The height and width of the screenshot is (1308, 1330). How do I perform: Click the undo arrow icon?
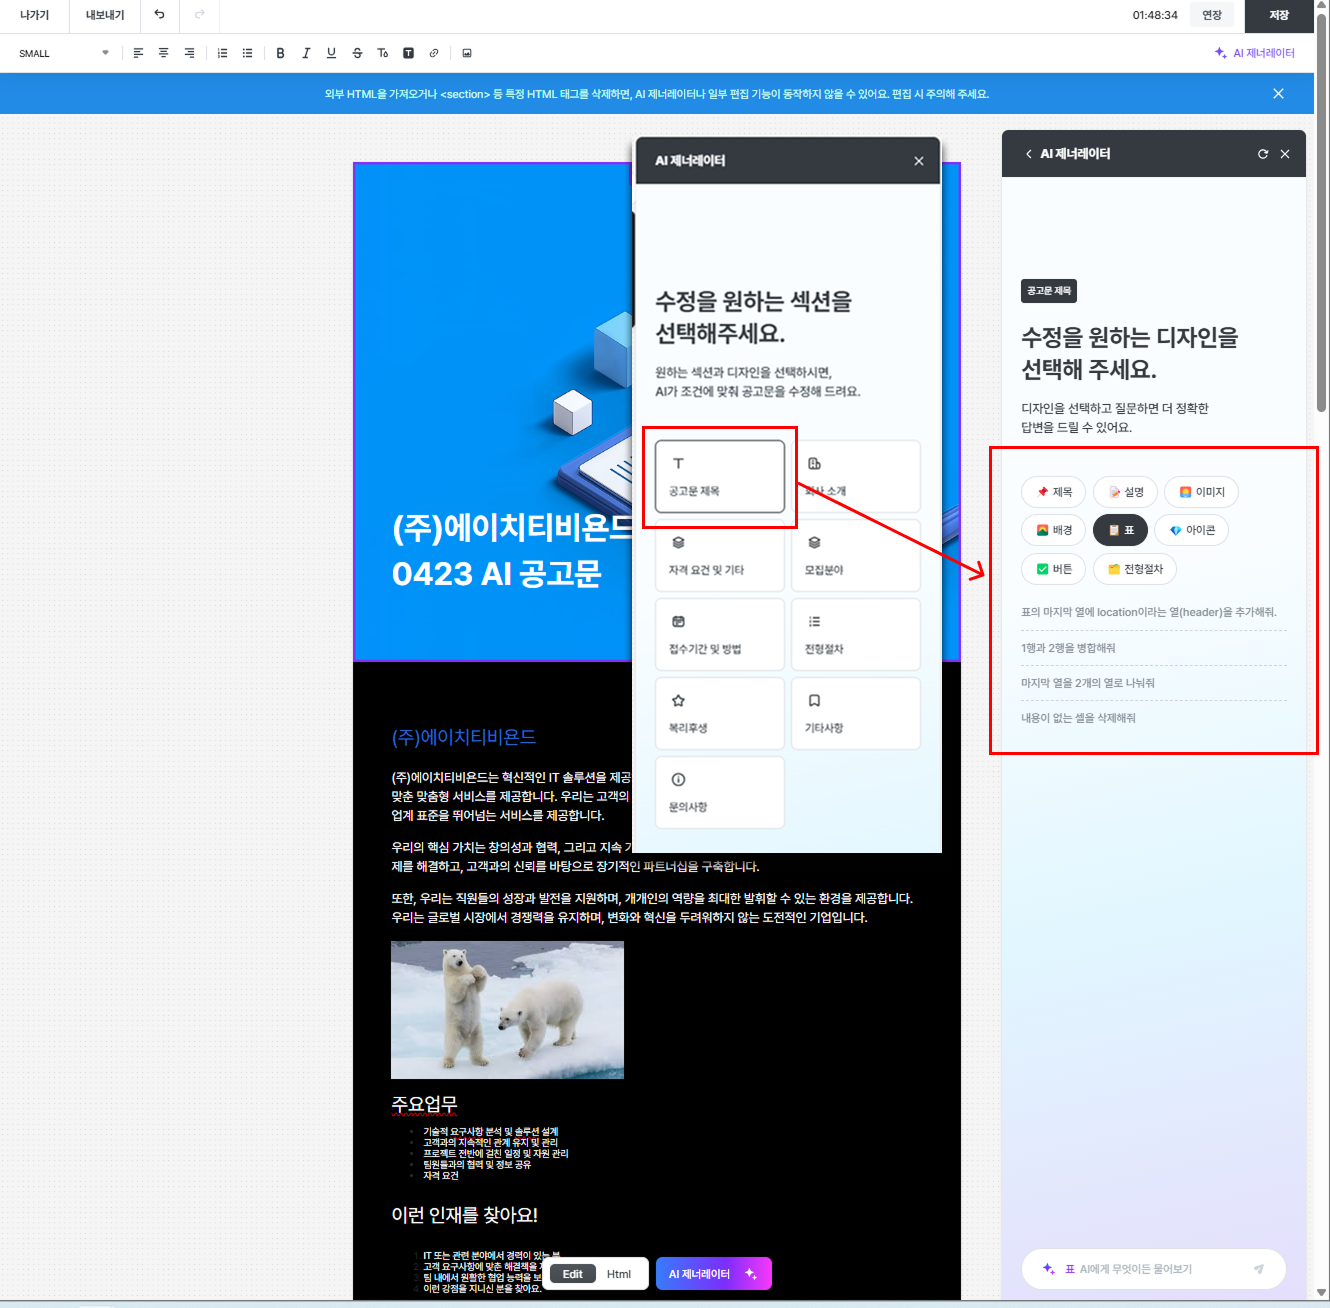pos(159,15)
